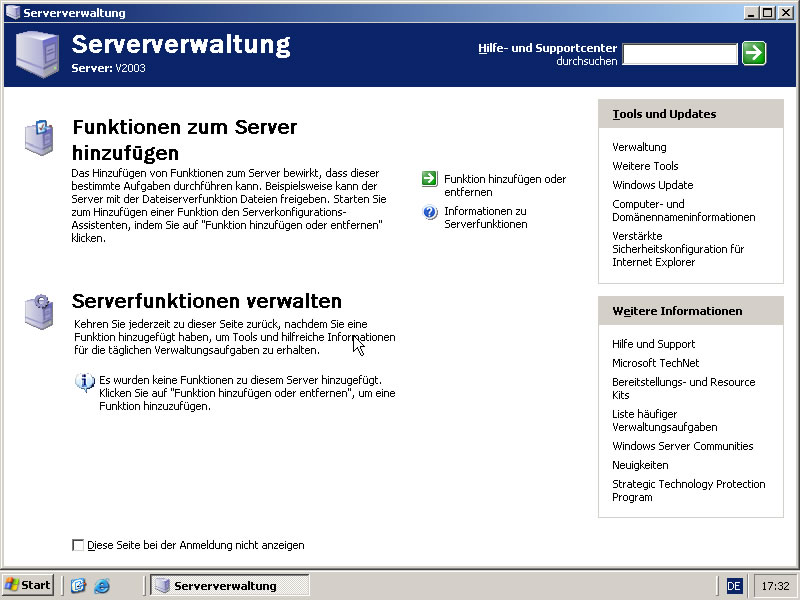Open the Windows Start menu

(x=28, y=586)
